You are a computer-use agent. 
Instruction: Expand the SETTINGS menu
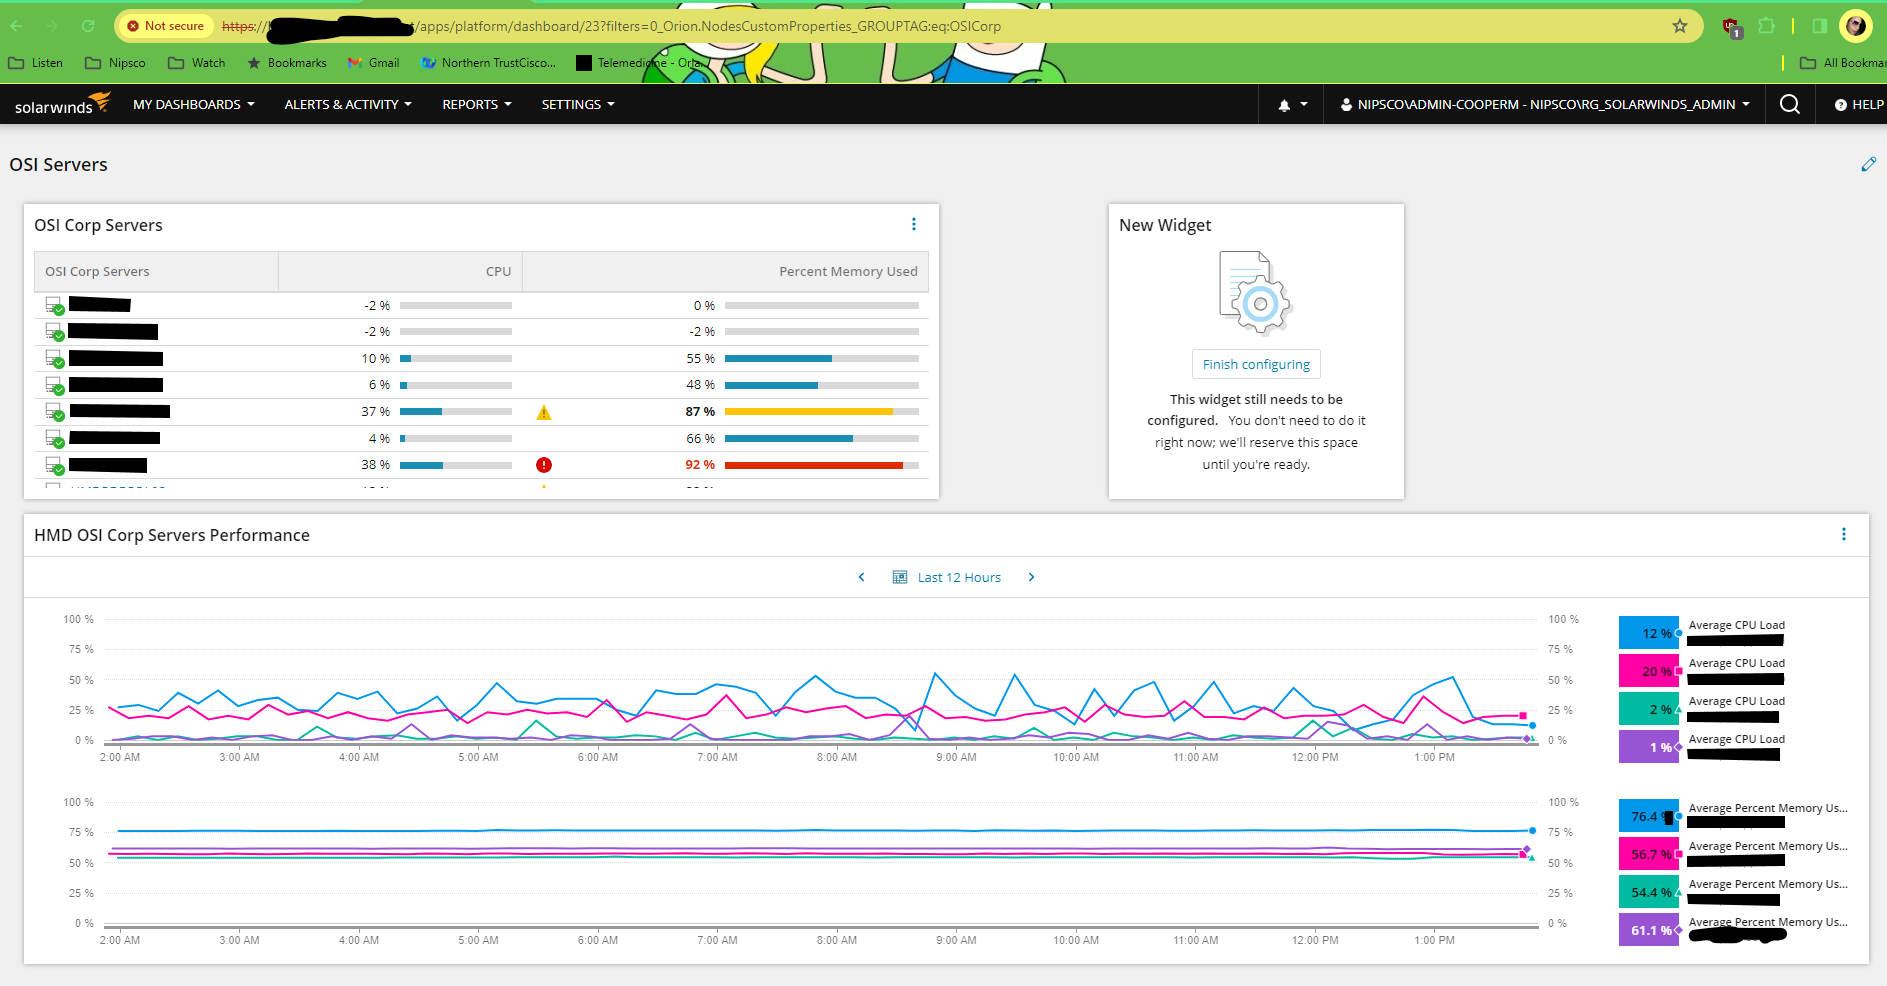[578, 104]
